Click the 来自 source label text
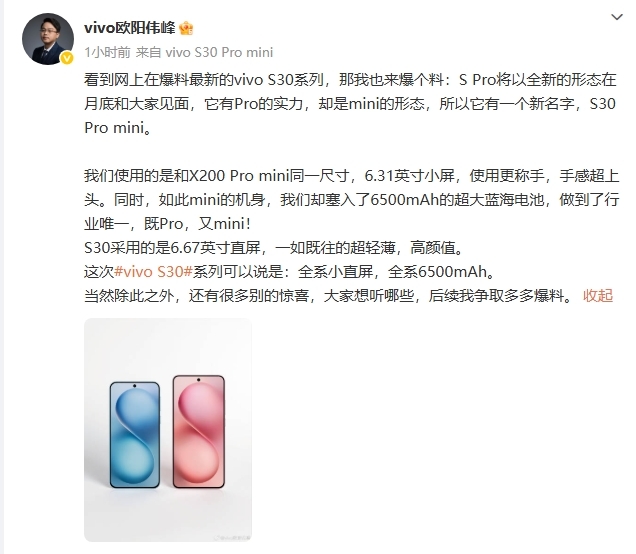 pos(148,52)
